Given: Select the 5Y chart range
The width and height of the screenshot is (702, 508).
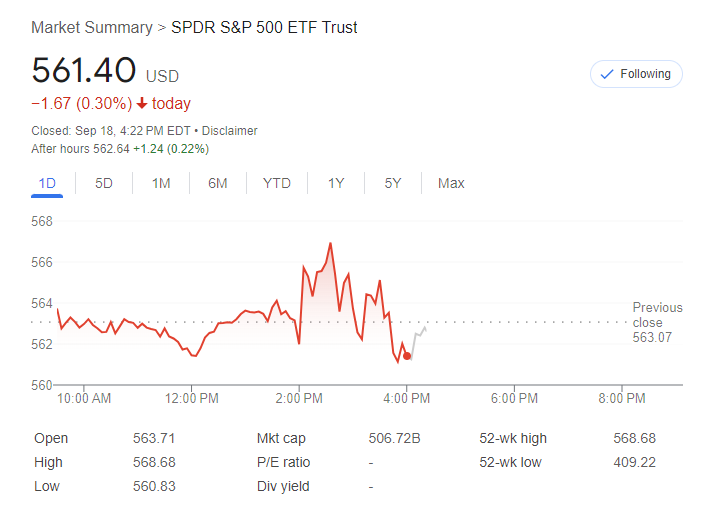Looking at the screenshot, I should [x=393, y=183].
